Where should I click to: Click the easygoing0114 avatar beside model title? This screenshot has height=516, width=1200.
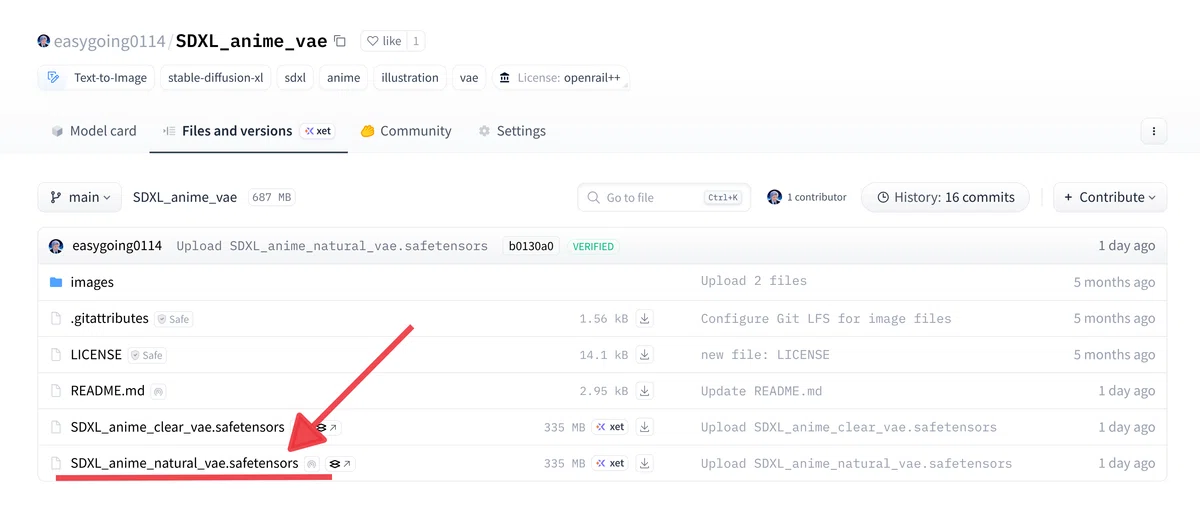[x=43, y=41]
